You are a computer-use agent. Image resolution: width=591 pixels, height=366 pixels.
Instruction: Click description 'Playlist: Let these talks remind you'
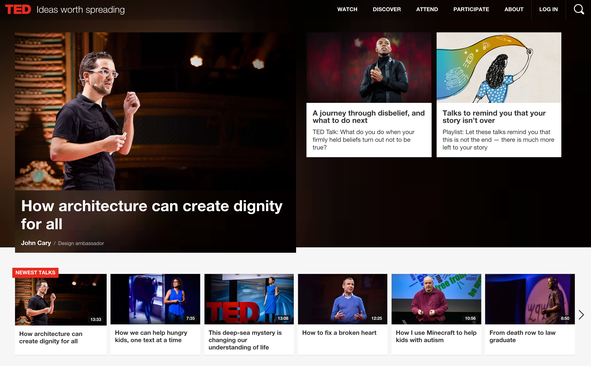pyautogui.click(x=498, y=139)
